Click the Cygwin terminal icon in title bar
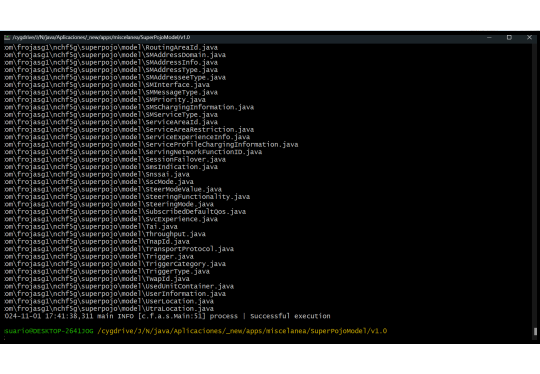 click(x=7, y=38)
